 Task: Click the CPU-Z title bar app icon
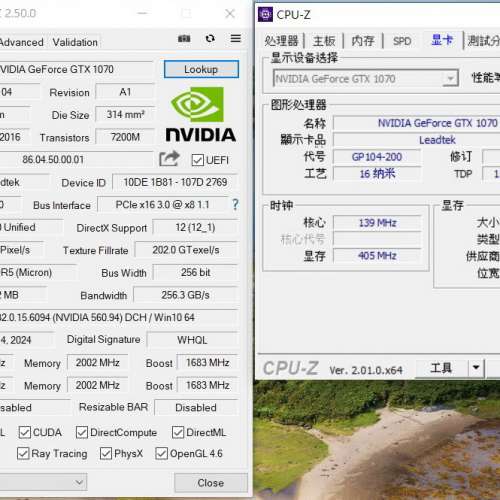coord(265,14)
